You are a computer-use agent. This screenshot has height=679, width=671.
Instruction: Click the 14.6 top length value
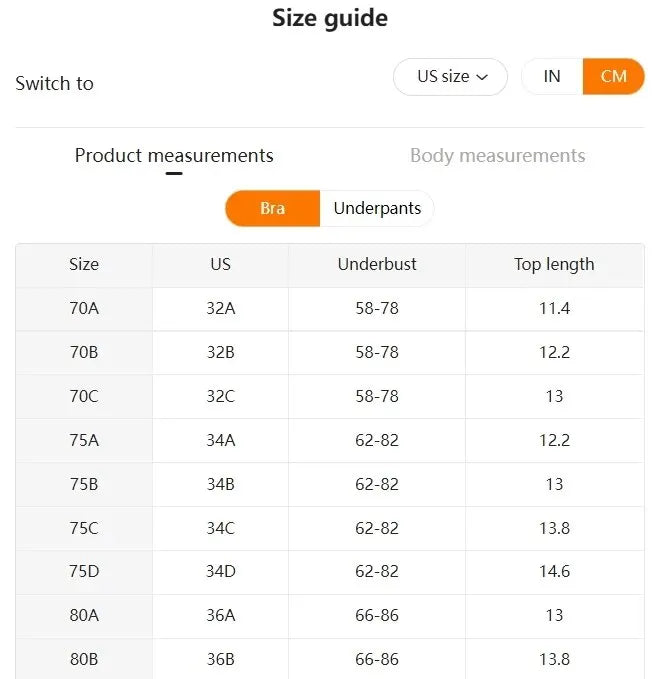(x=554, y=572)
